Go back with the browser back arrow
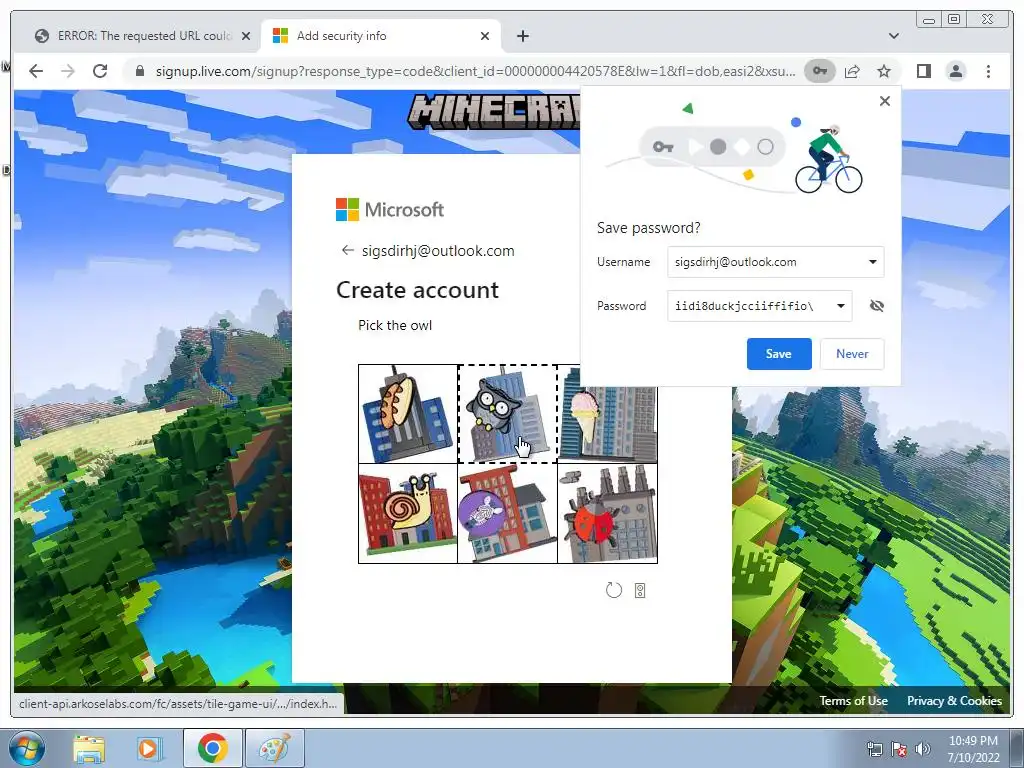This screenshot has height=768, width=1024. coord(36,71)
